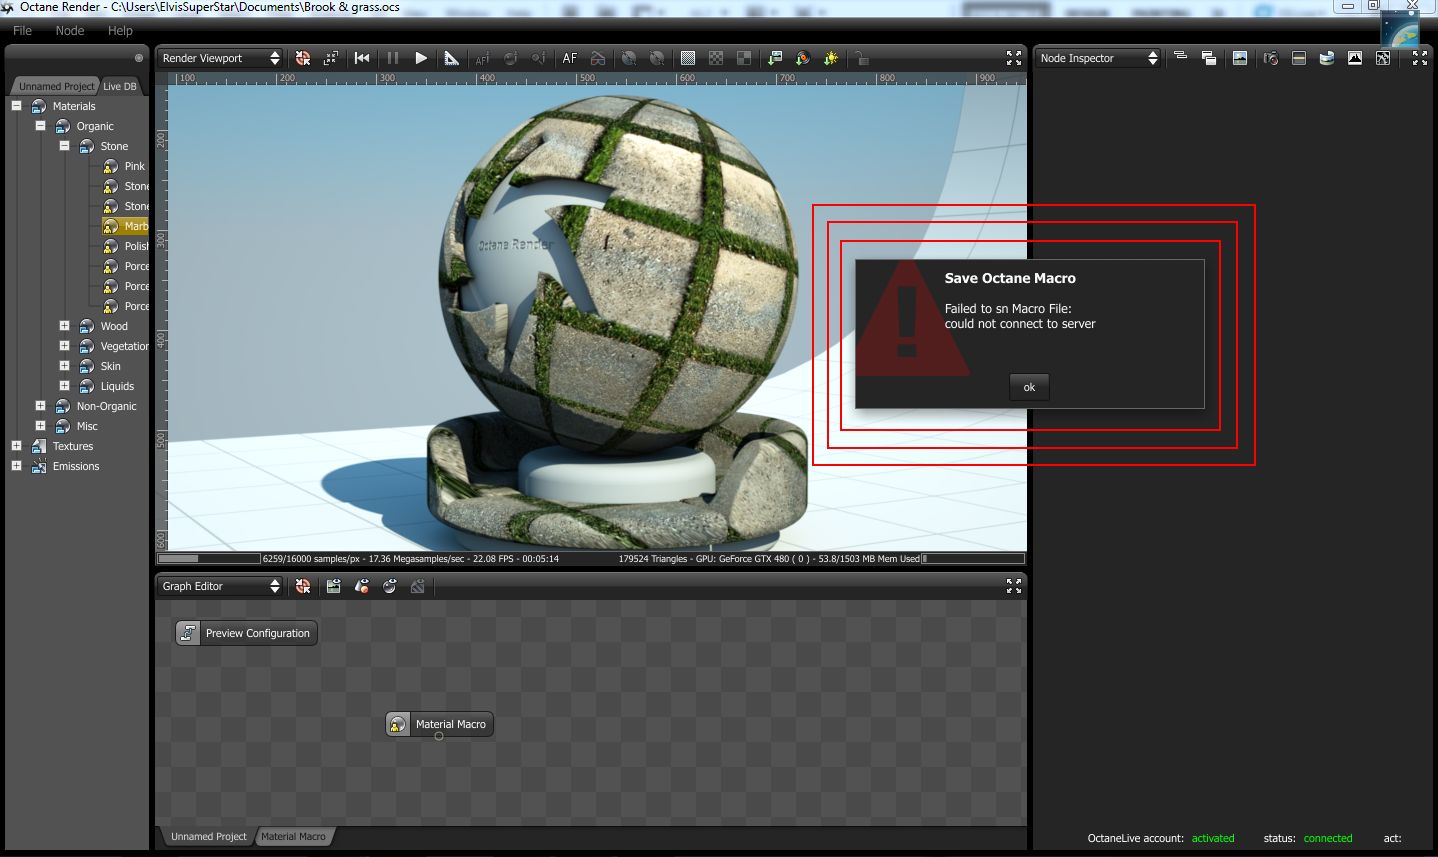Select the Pink material item
This screenshot has height=857, width=1438.
pyautogui.click(x=125, y=166)
